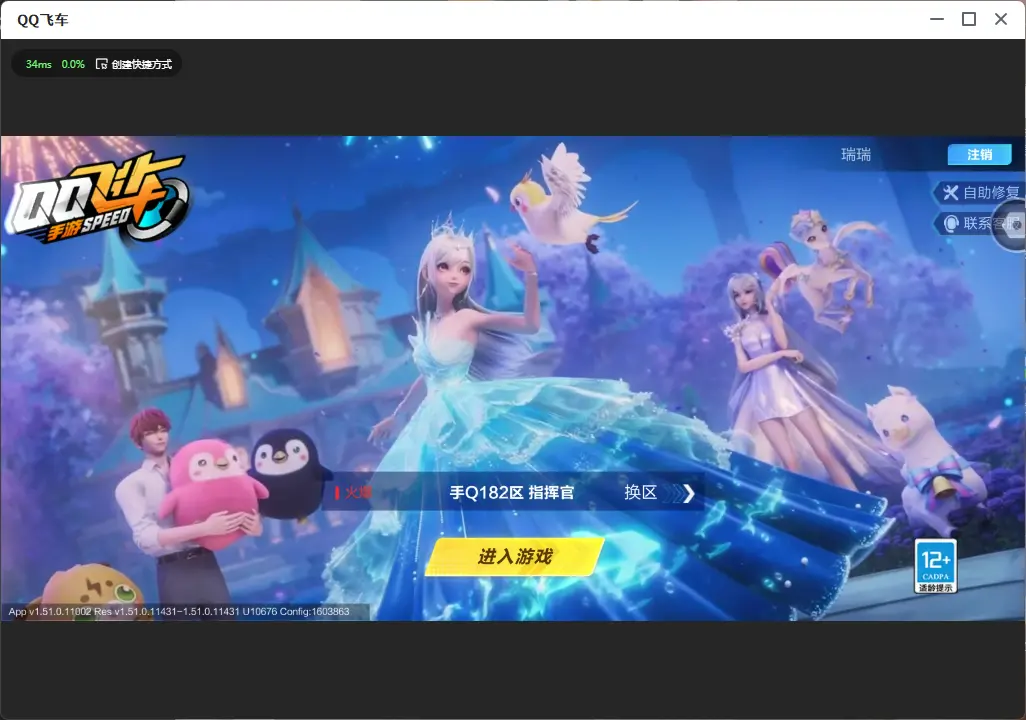Click 换区 to switch server
1026x720 pixels.
641,492
